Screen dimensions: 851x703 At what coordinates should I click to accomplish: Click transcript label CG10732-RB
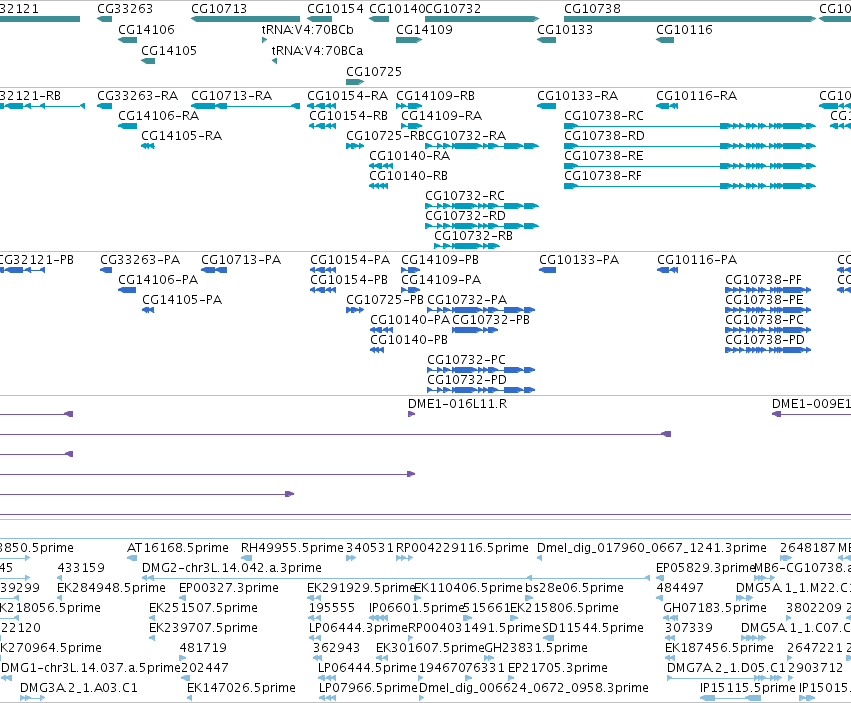[x=473, y=236]
